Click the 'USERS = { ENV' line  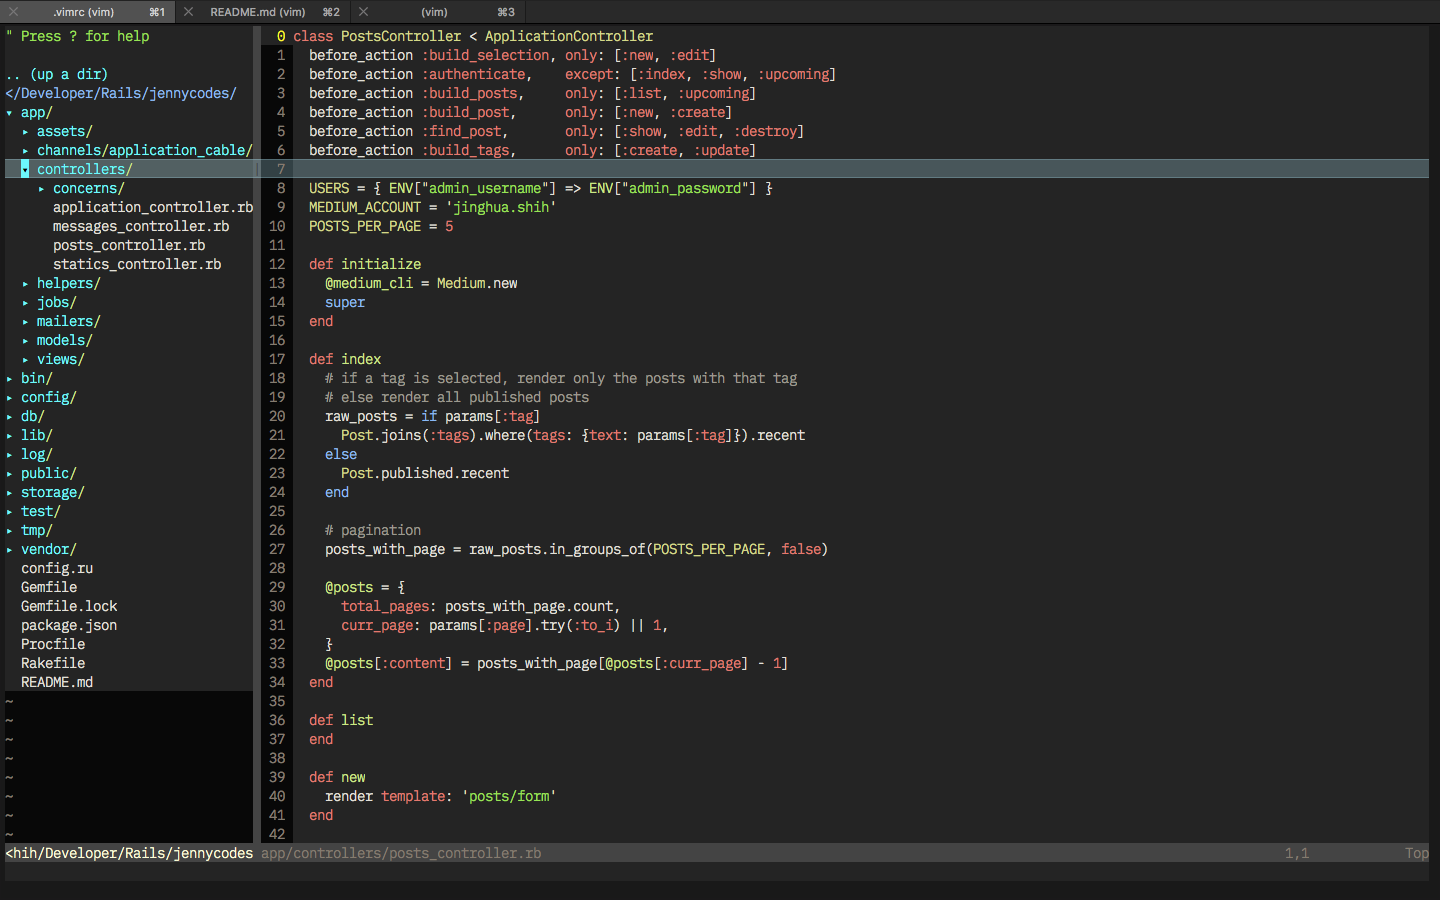coord(541,189)
